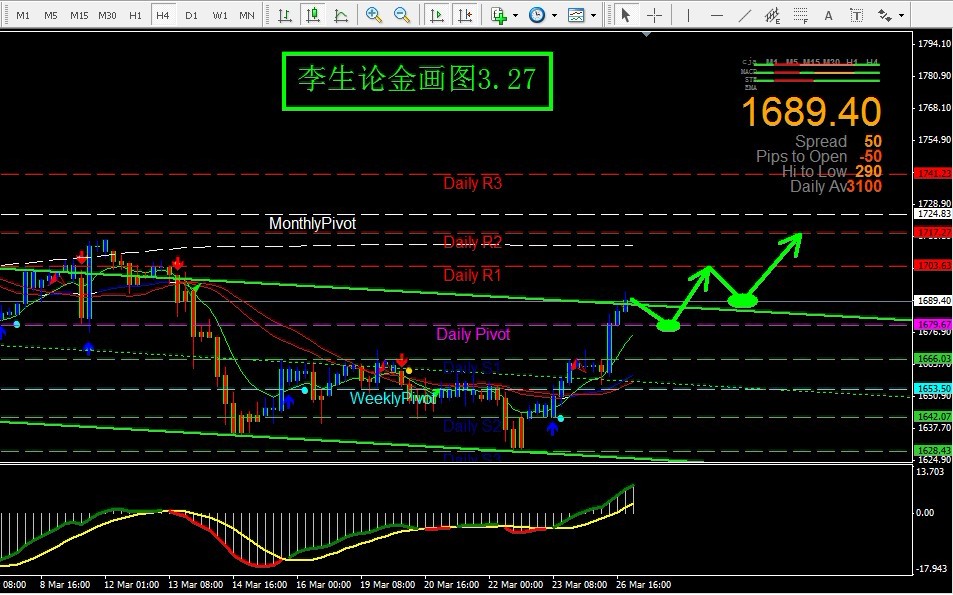Activate the cursor arrow mode

[625, 15]
